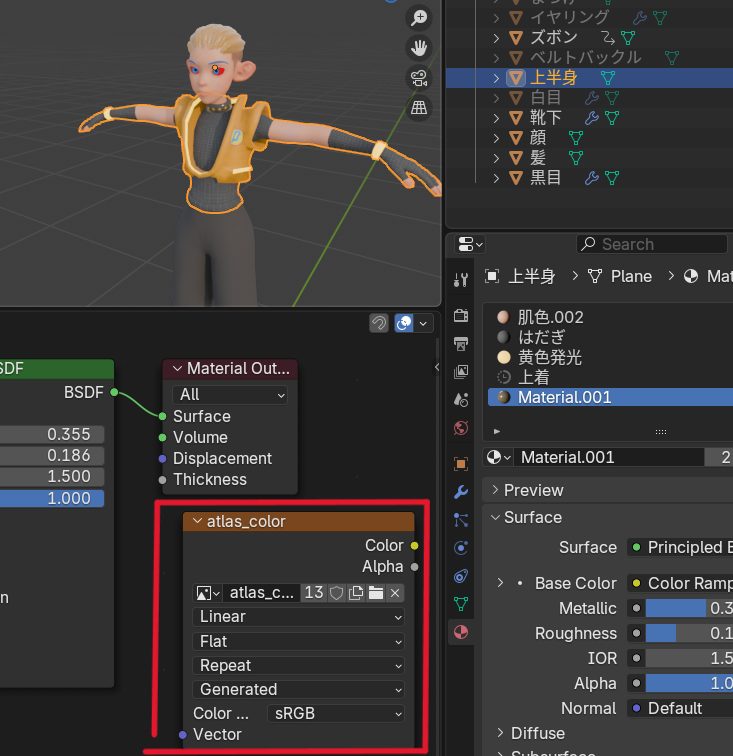
Task: Open the sRGB color space dropdown
Action: 337,714
